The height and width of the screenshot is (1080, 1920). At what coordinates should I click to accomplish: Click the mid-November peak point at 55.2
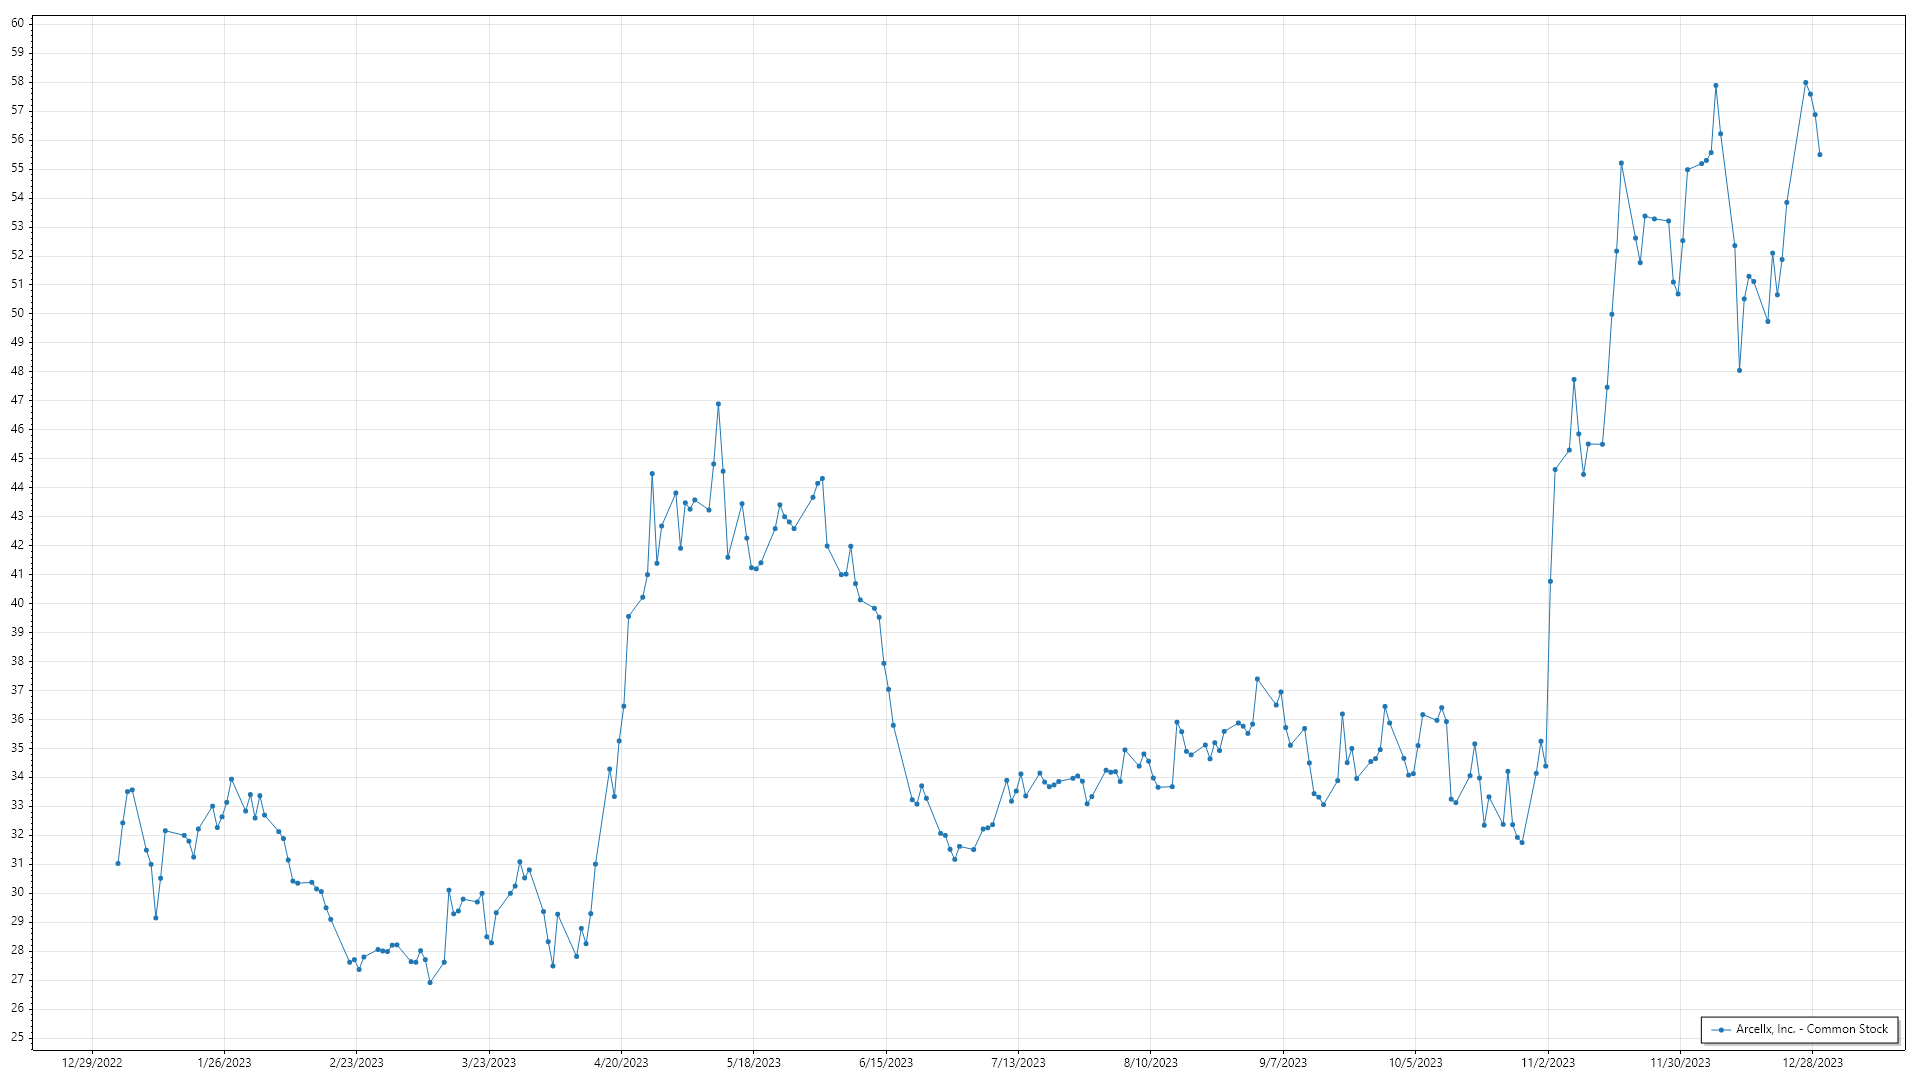[x=1621, y=163]
